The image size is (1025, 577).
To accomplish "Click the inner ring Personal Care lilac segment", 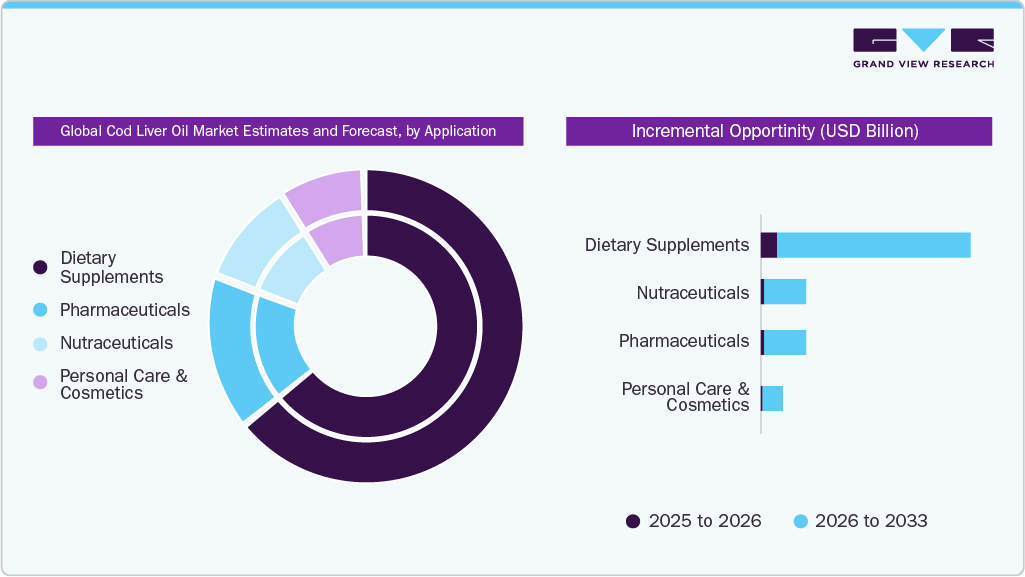I will click(340, 239).
